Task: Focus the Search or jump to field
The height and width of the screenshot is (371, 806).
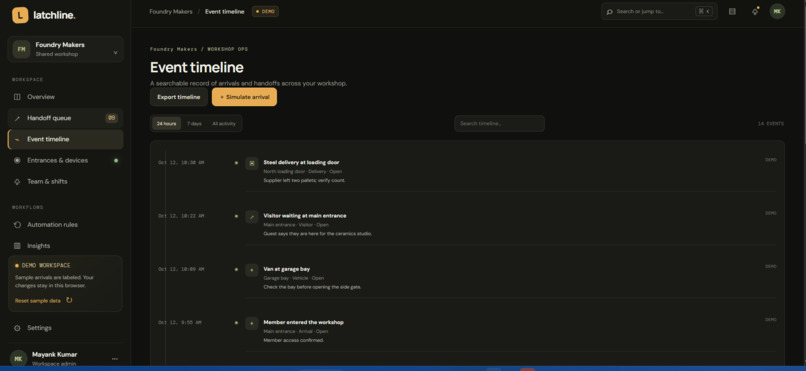Action: coord(659,11)
